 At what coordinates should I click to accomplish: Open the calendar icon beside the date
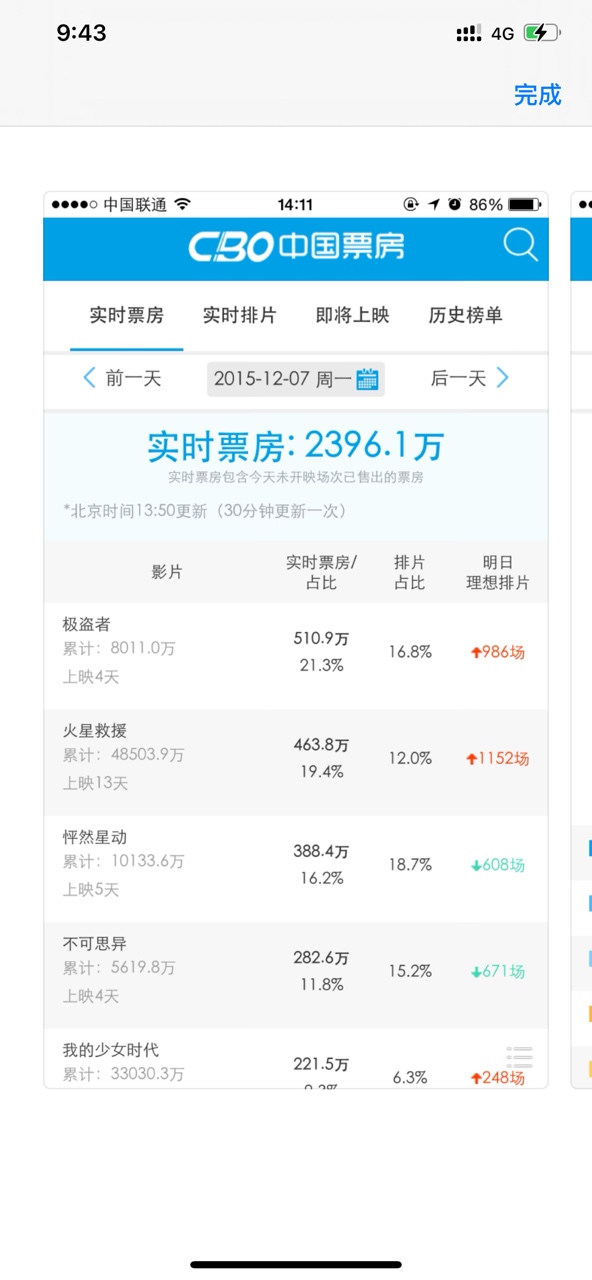click(x=367, y=379)
